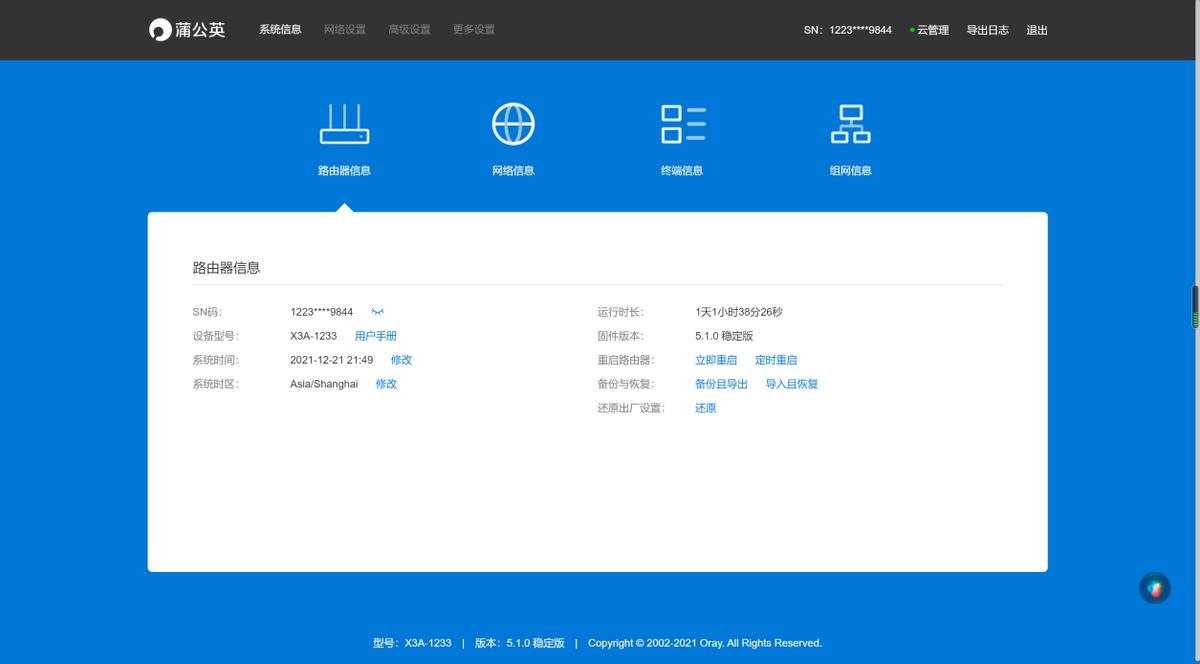Screen dimensions: 1200x664
Task: Click 还原 to restore factory settings
Action: click(704, 407)
